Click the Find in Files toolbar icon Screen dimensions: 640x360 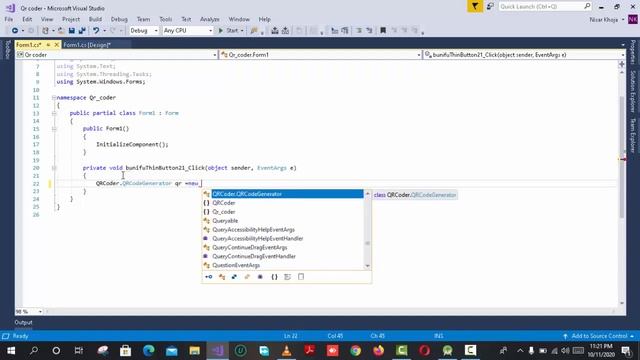(254, 31)
